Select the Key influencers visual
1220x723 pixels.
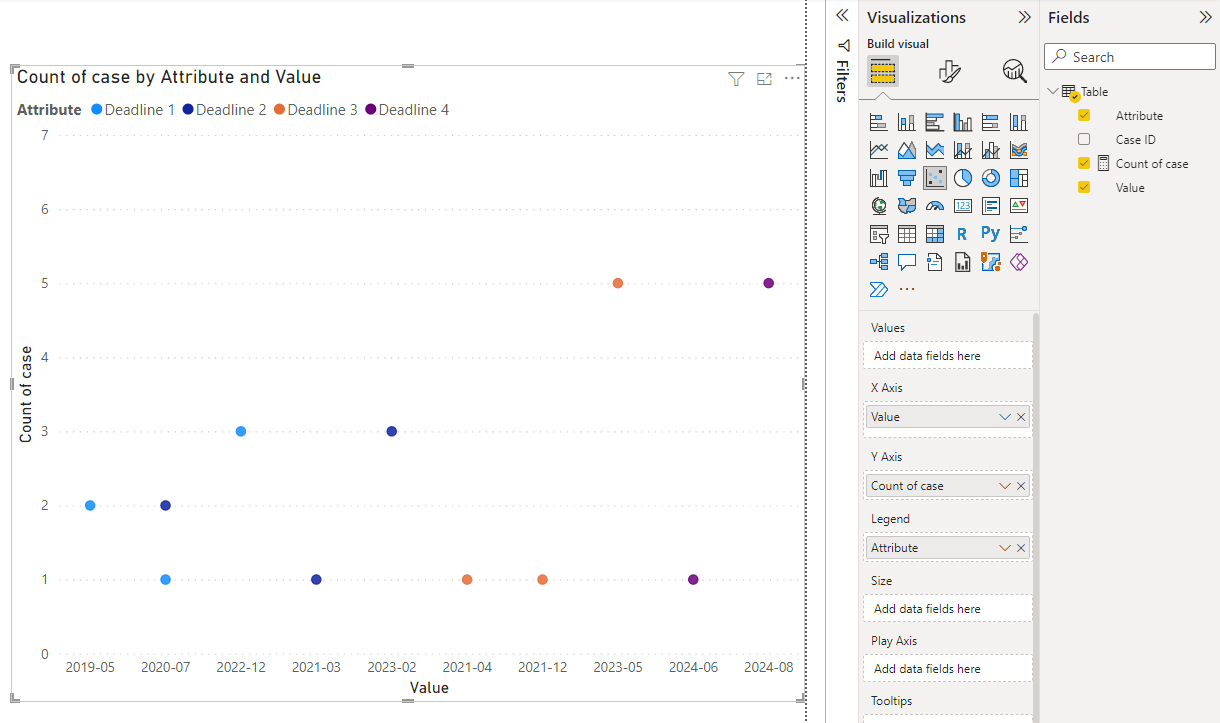point(1019,234)
